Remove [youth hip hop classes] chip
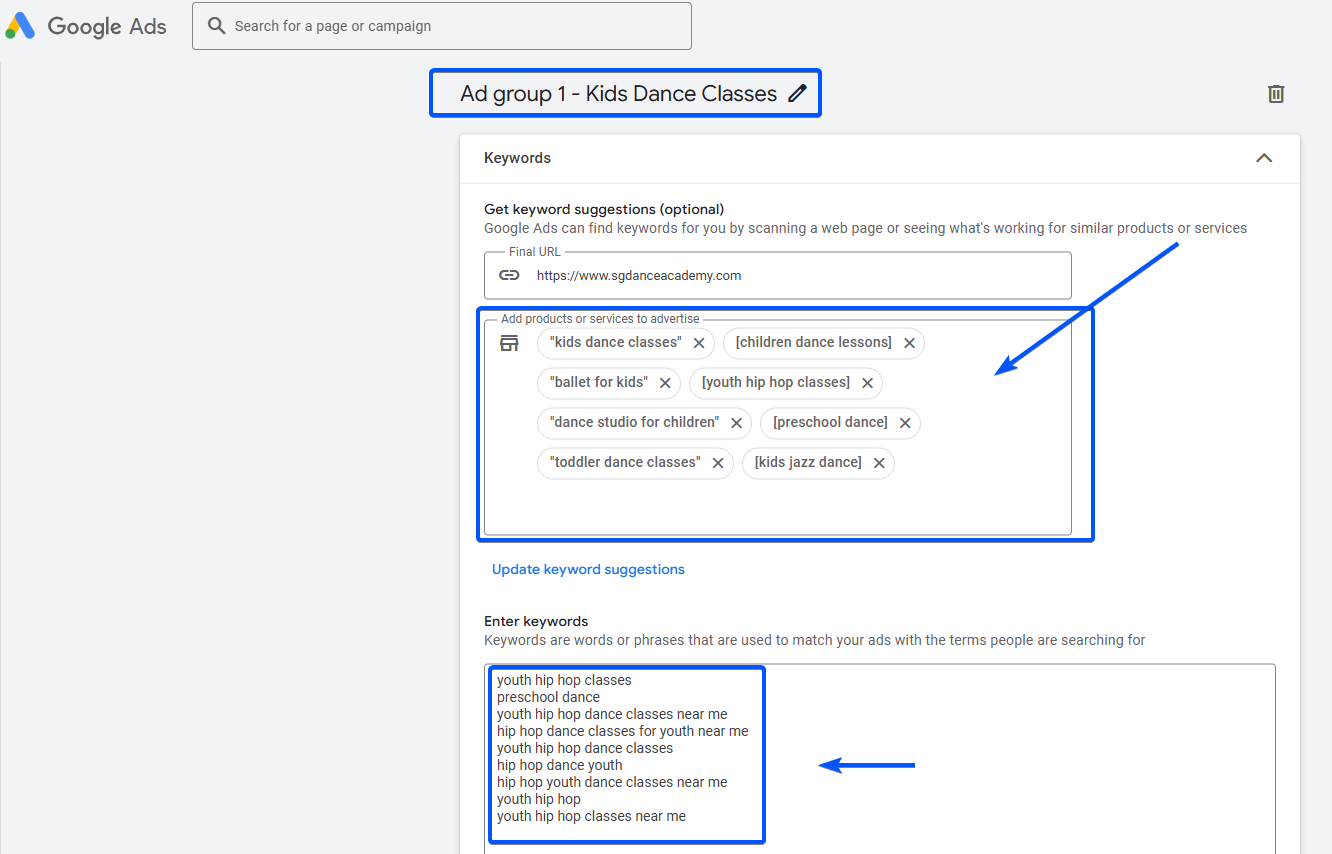 pos(867,383)
